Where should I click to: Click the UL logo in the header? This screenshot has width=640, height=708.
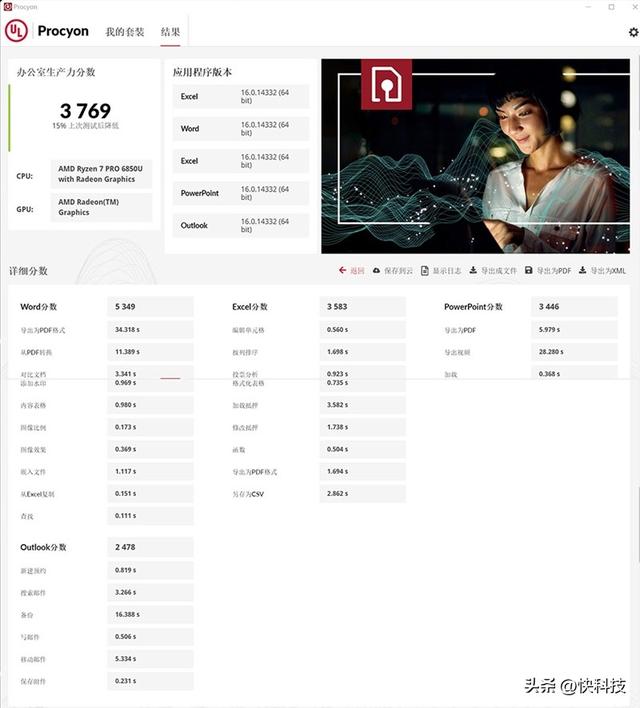[16, 31]
